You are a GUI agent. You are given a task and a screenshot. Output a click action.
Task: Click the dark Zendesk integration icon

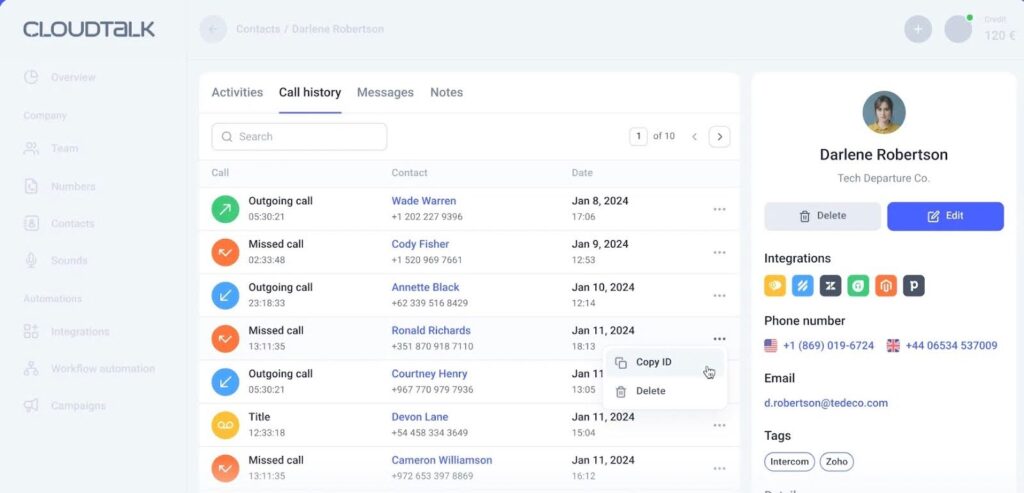point(830,286)
